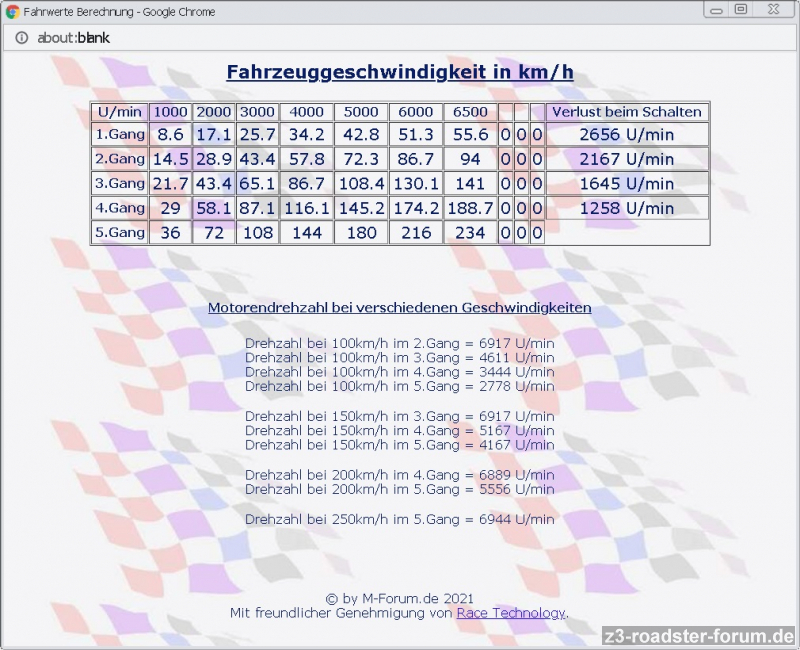Click the z3-roadster-forum.de watermark
This screenshot has width=800, height=650.
pyautogui.click(x=699, y=636)
